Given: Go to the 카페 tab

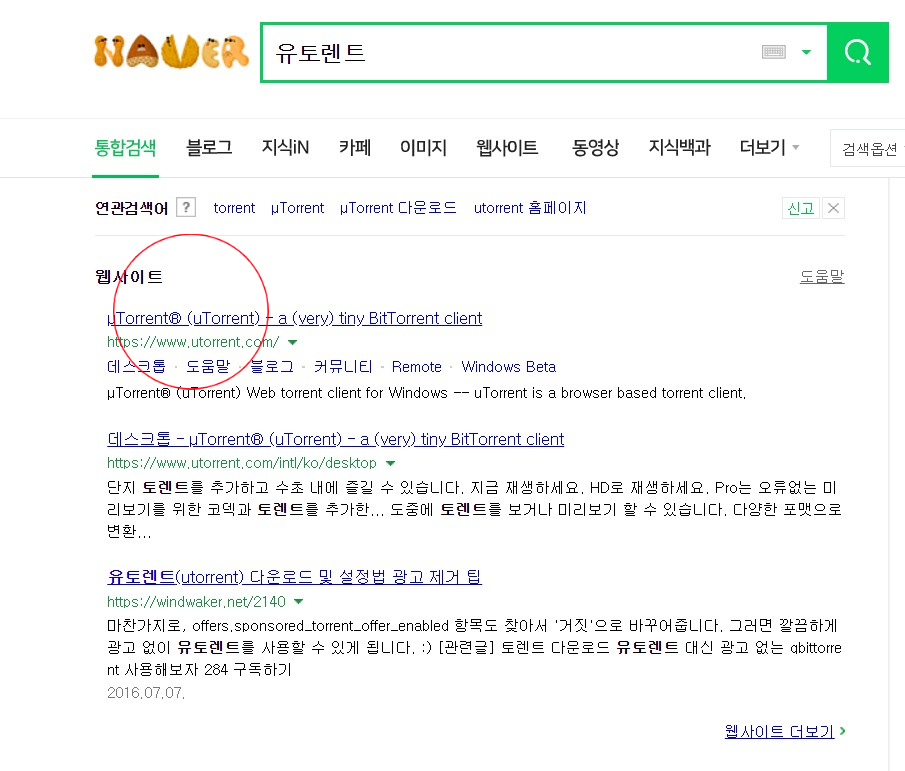Looking at the screenshot, I should [x=355, y=148].
